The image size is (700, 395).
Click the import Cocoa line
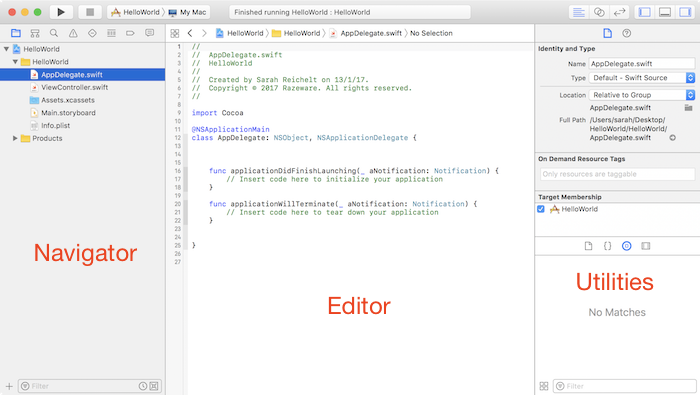[x=217, y=113]
